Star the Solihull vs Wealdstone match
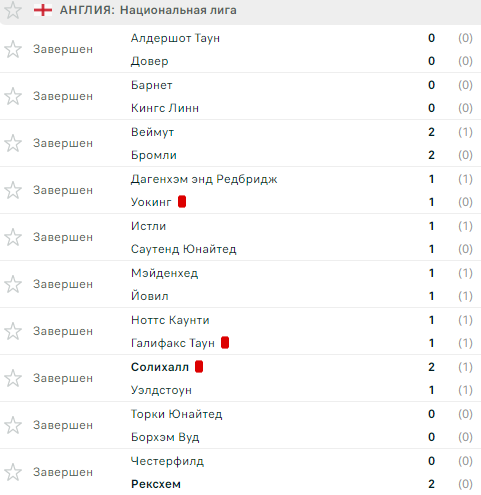This screenshot has width=481, height=495. (x=13, y=378)
